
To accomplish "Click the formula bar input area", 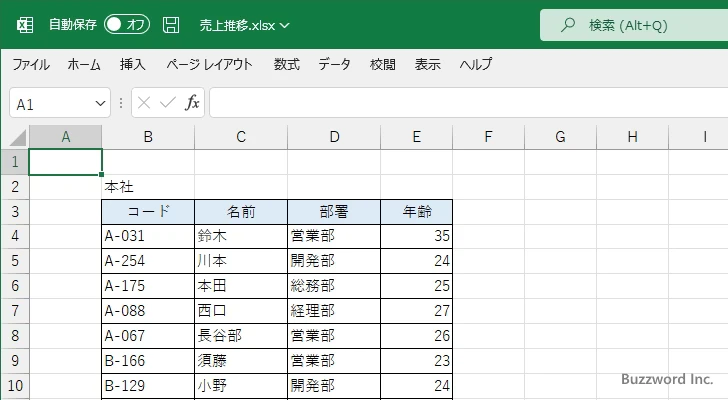I will tap(468, 103).
